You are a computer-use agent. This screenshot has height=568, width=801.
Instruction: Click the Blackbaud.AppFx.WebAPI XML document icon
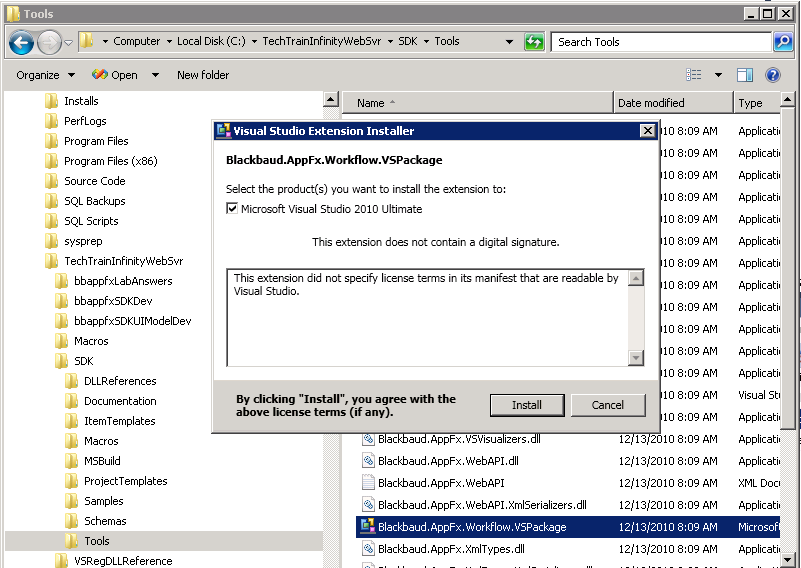coord(367,483)
